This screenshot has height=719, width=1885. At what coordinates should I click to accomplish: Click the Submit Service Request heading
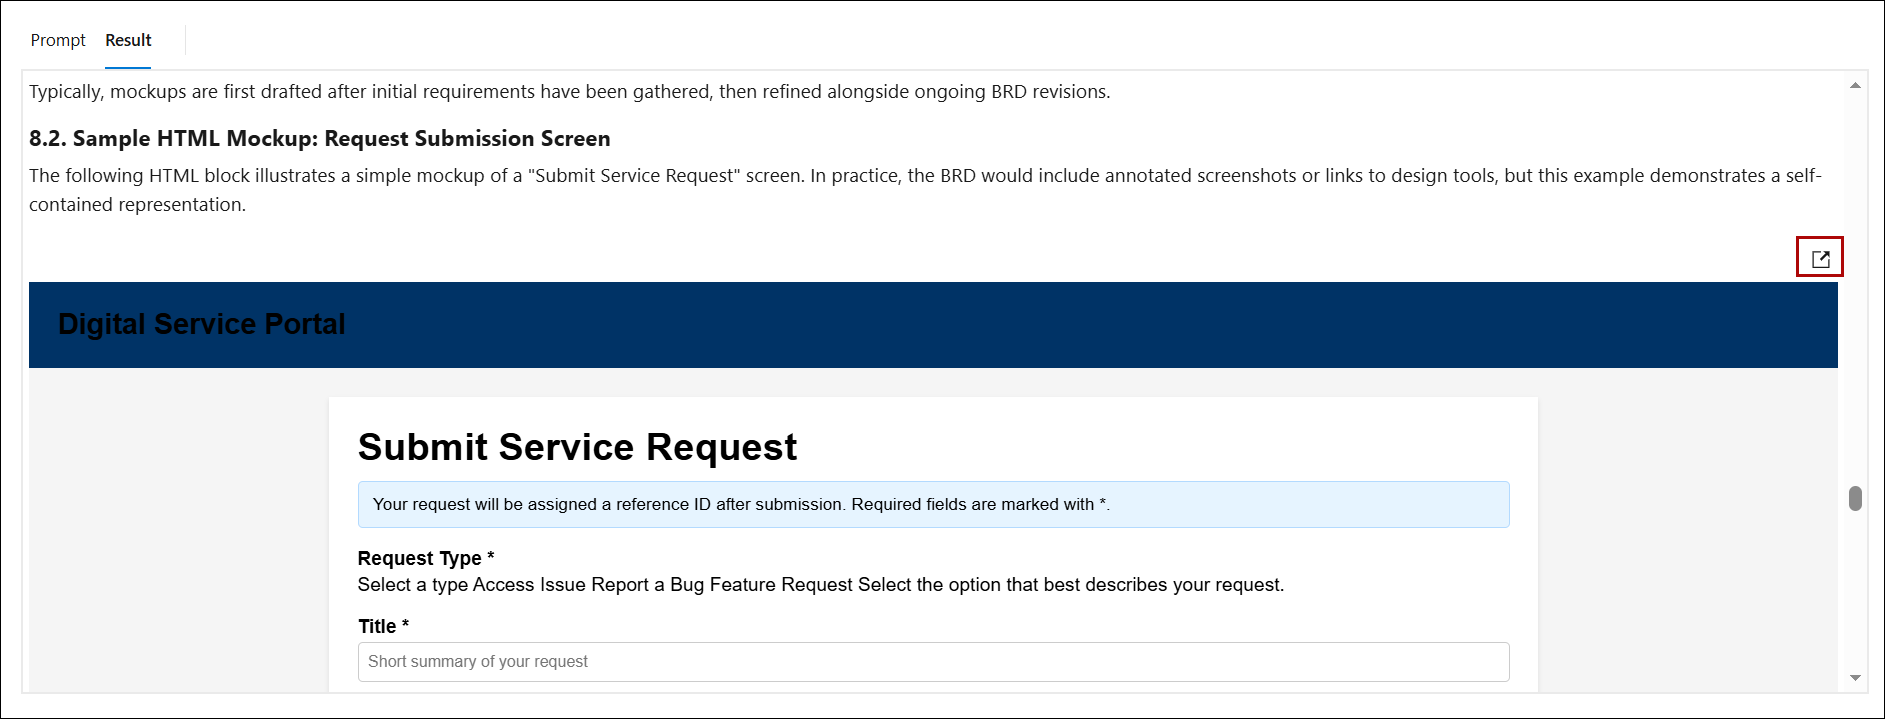coord(577,447)
